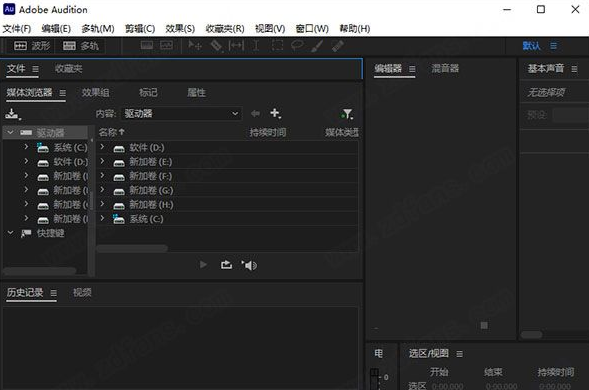Open 文件(F) menu
The height and width of the screenshot is (390, 589).
pyautogui.click(x=17, y=29)
